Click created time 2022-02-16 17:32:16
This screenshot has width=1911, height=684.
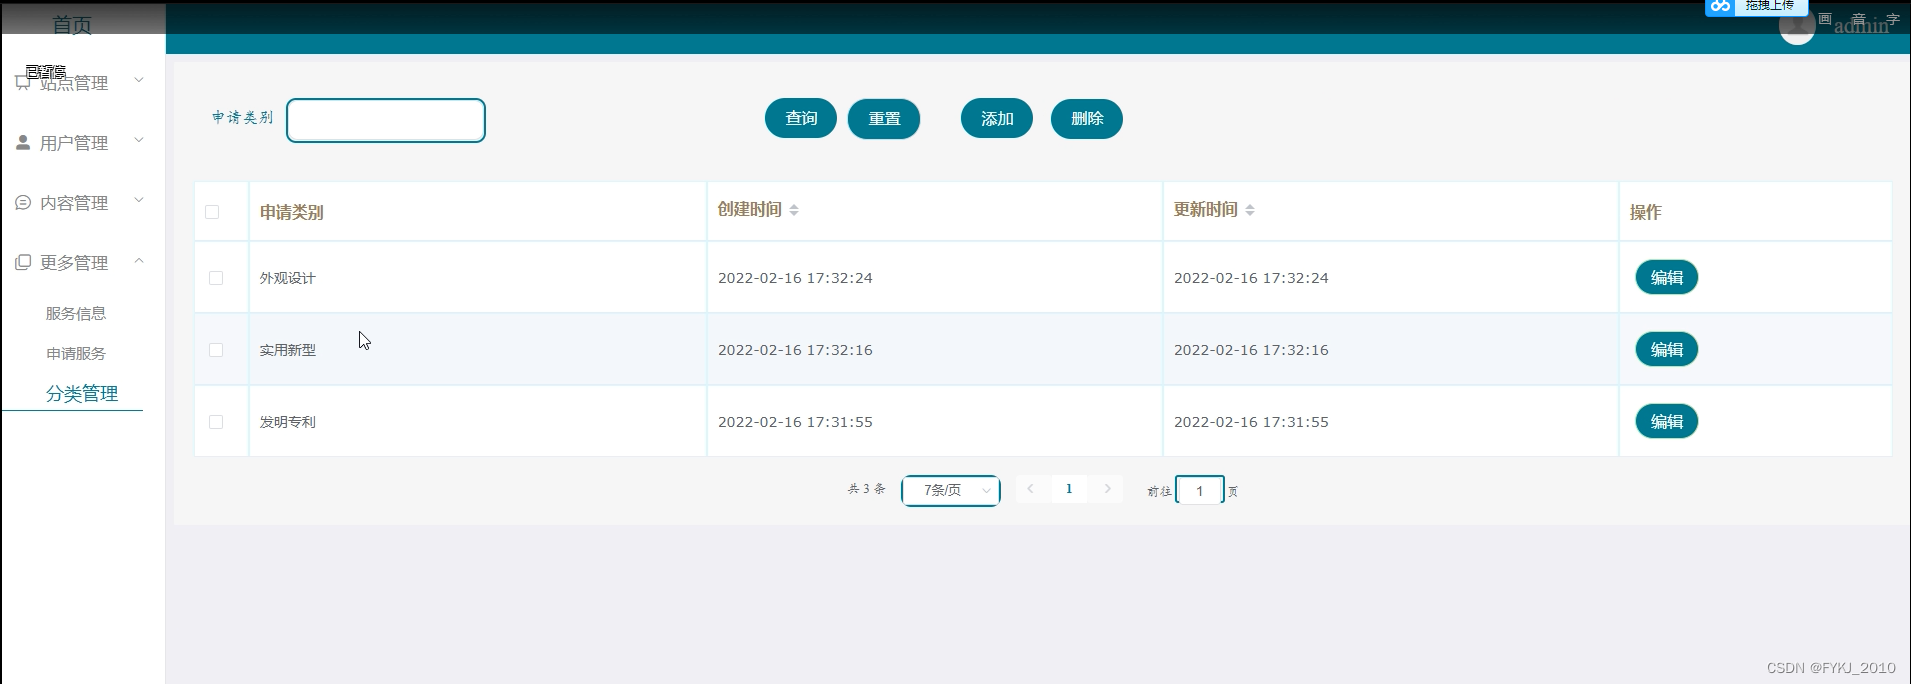(795, 350)
